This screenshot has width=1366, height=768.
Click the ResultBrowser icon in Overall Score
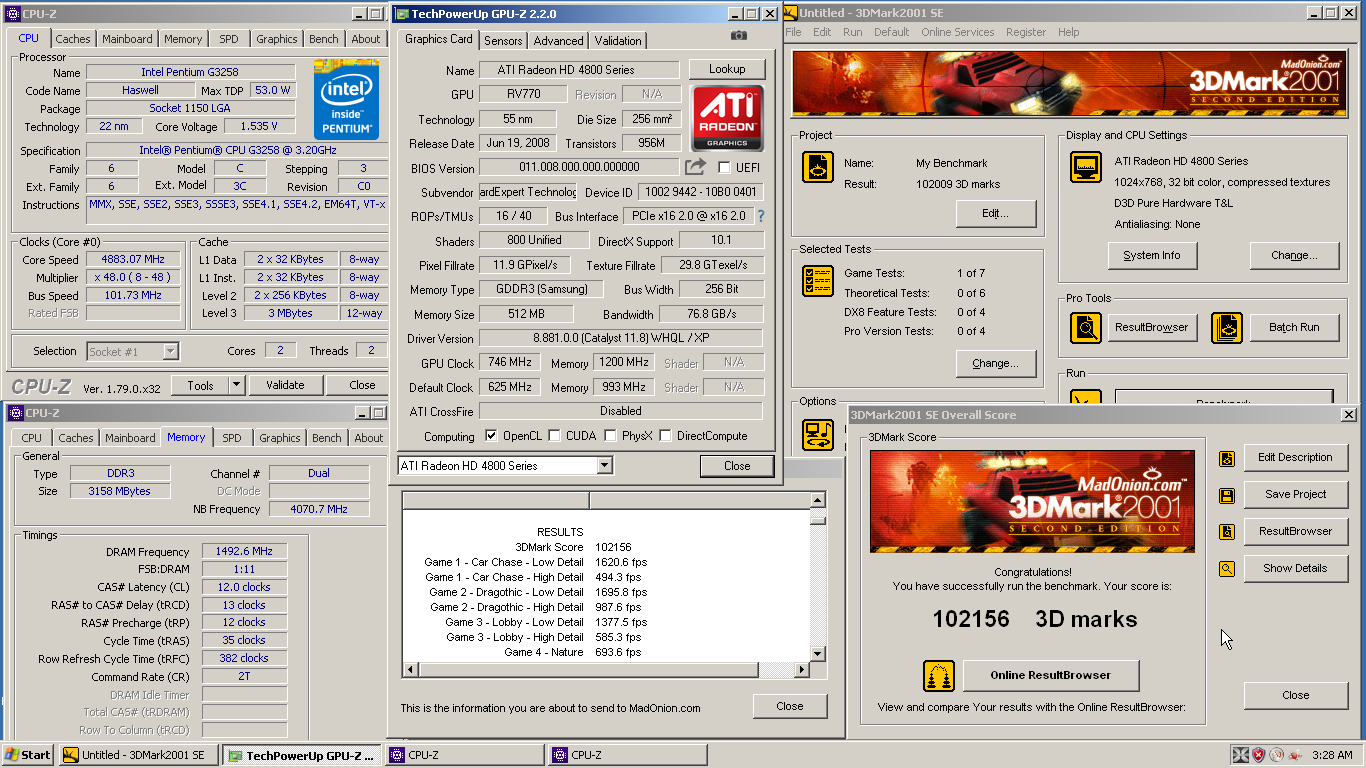[x=1227, y=532]
